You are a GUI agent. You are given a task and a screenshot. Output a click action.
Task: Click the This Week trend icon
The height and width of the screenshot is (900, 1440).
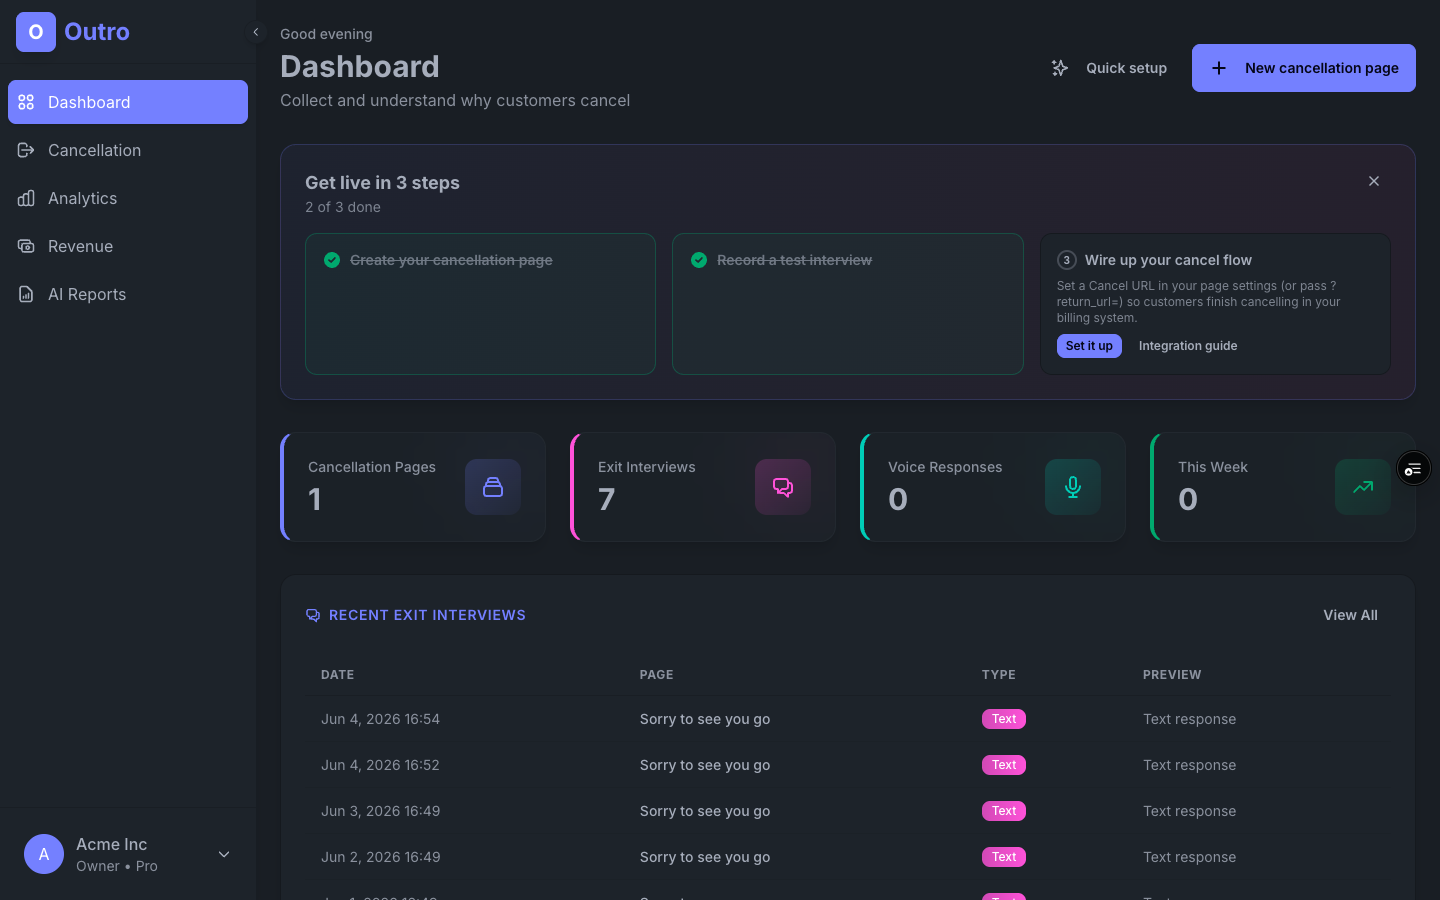coord(1363,487)
